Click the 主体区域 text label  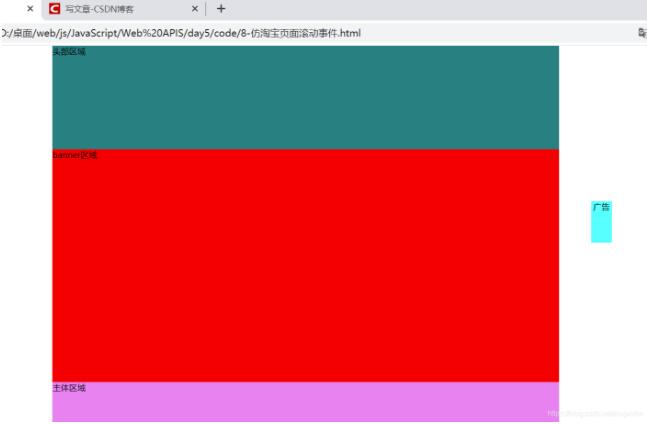pyautogui.click(x=69, y=388)
